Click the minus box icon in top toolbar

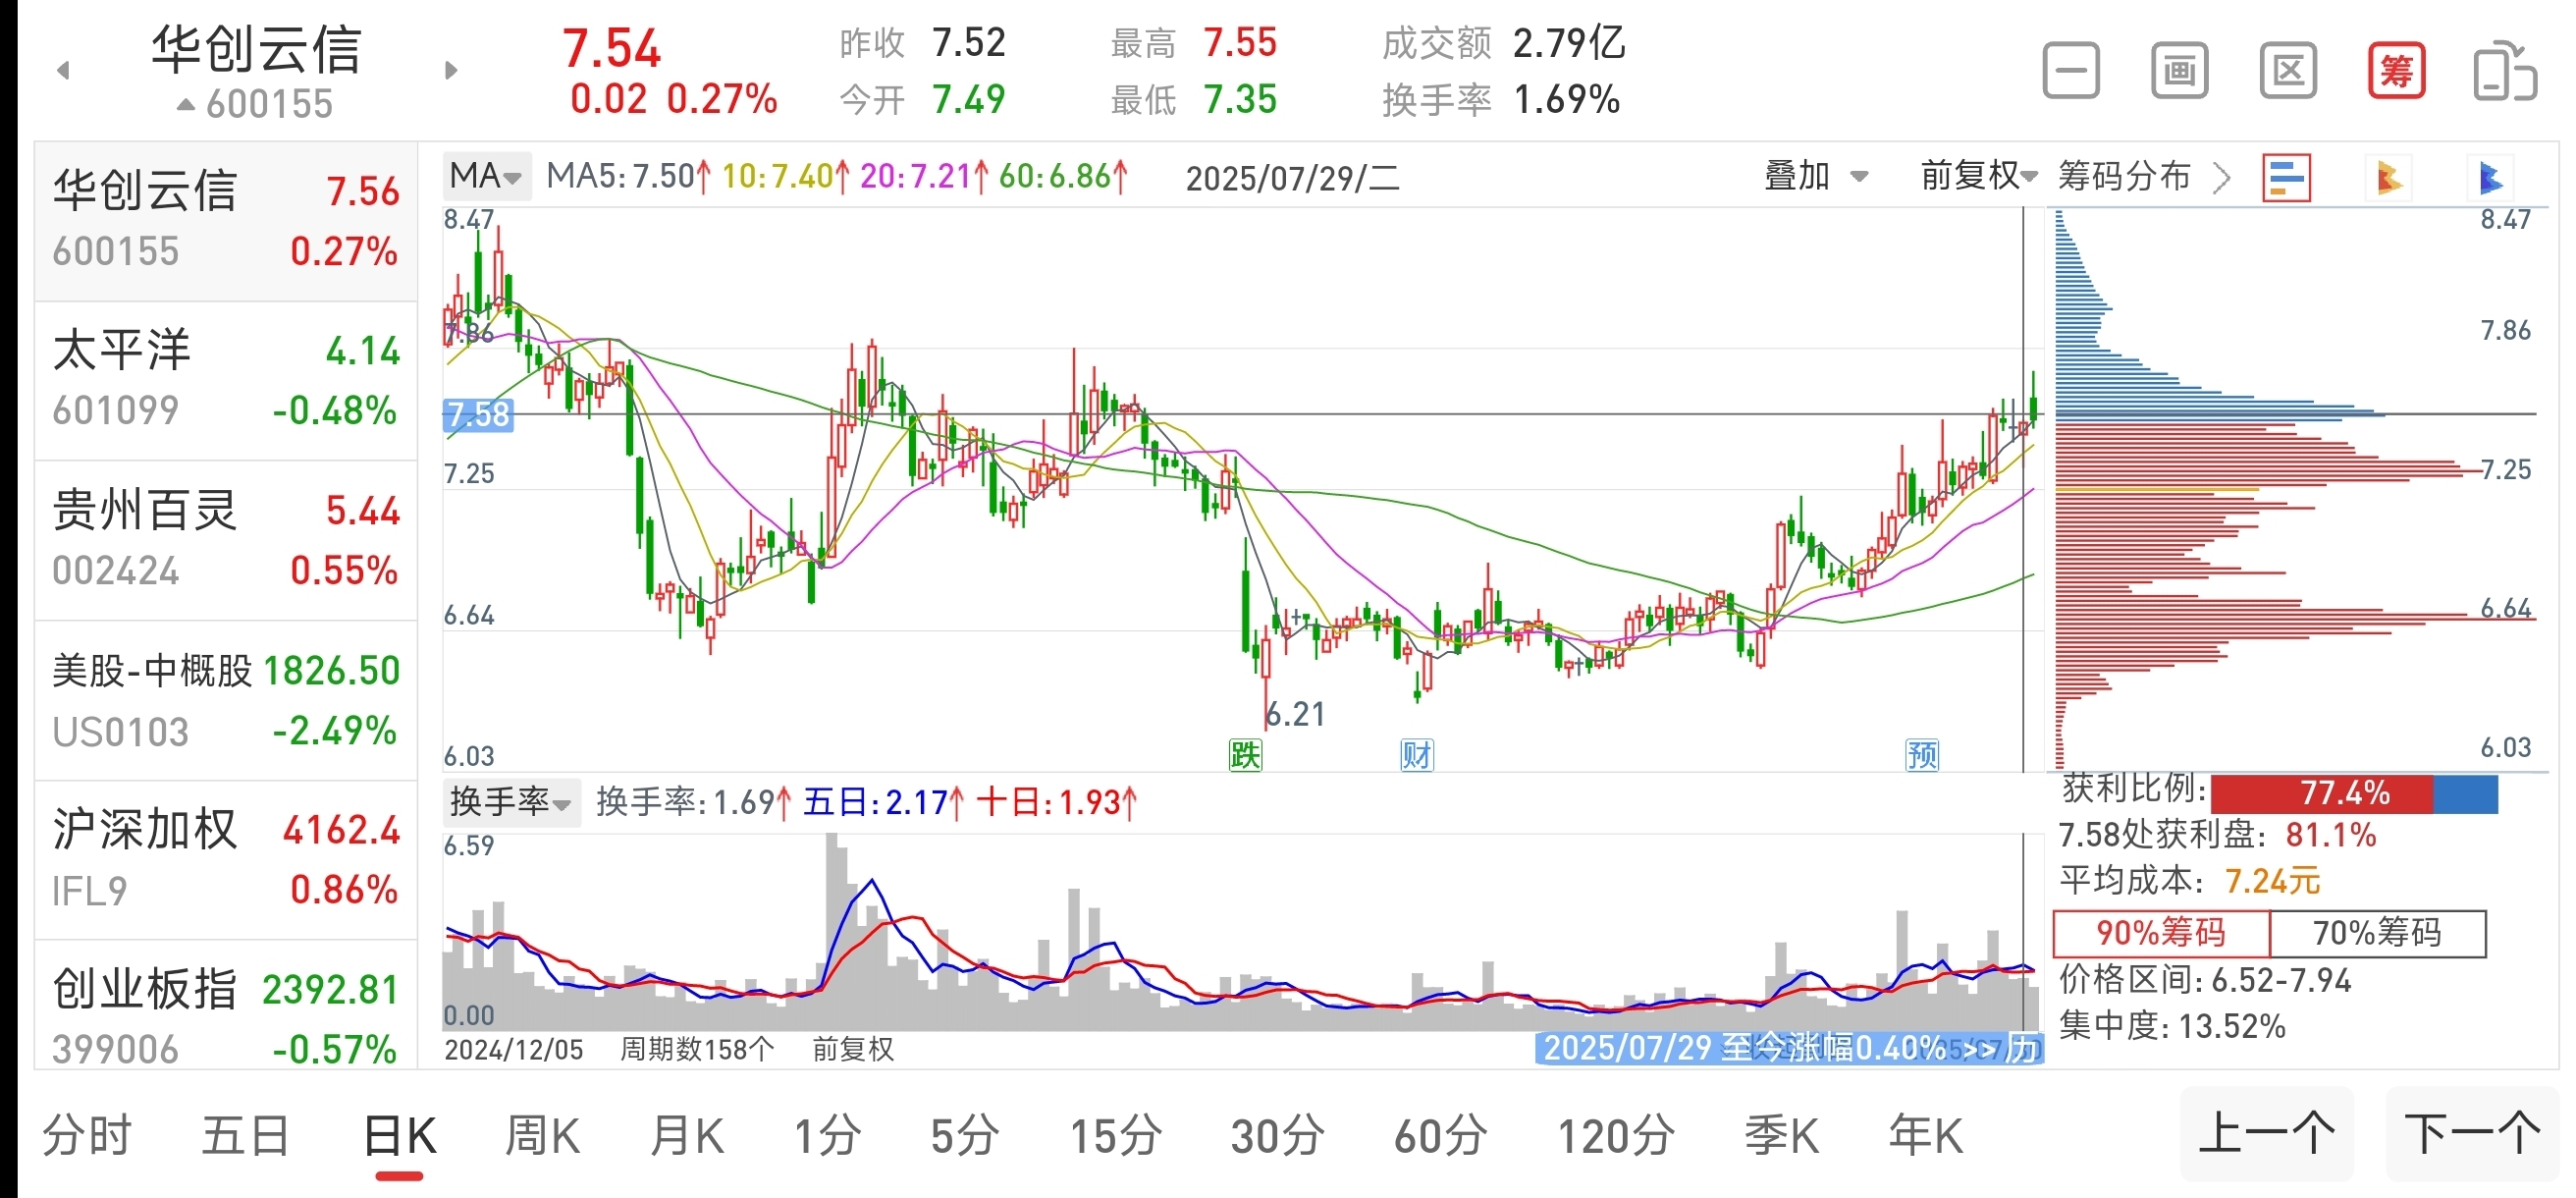pos(2071,71)
